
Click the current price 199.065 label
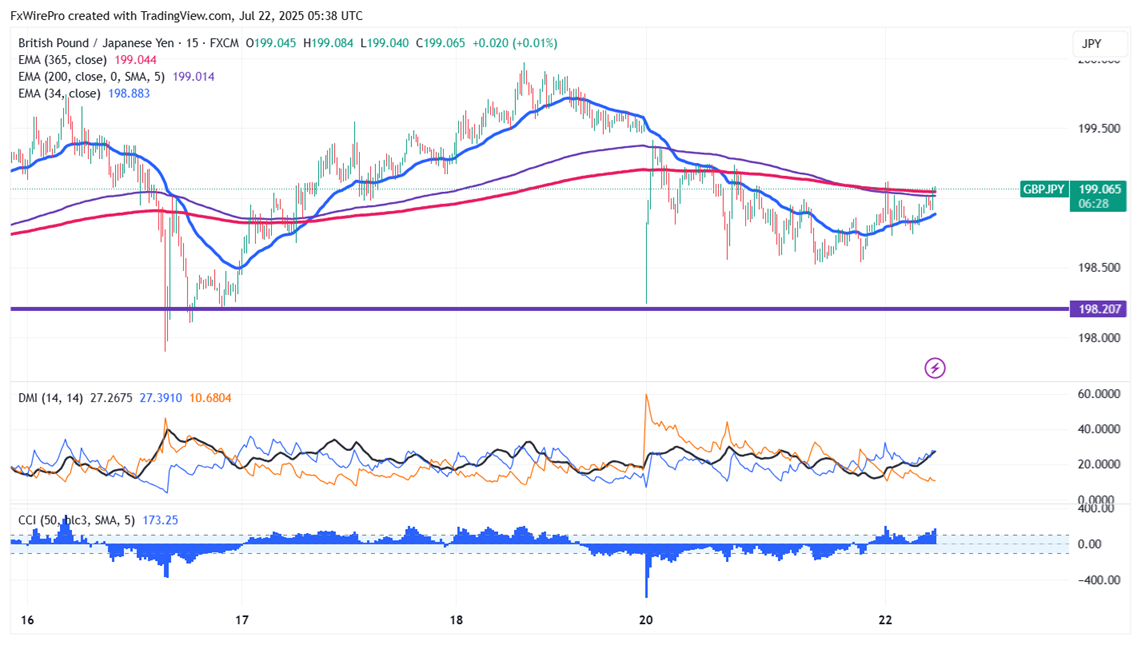pyautogui.click(x=1099, y=189)
